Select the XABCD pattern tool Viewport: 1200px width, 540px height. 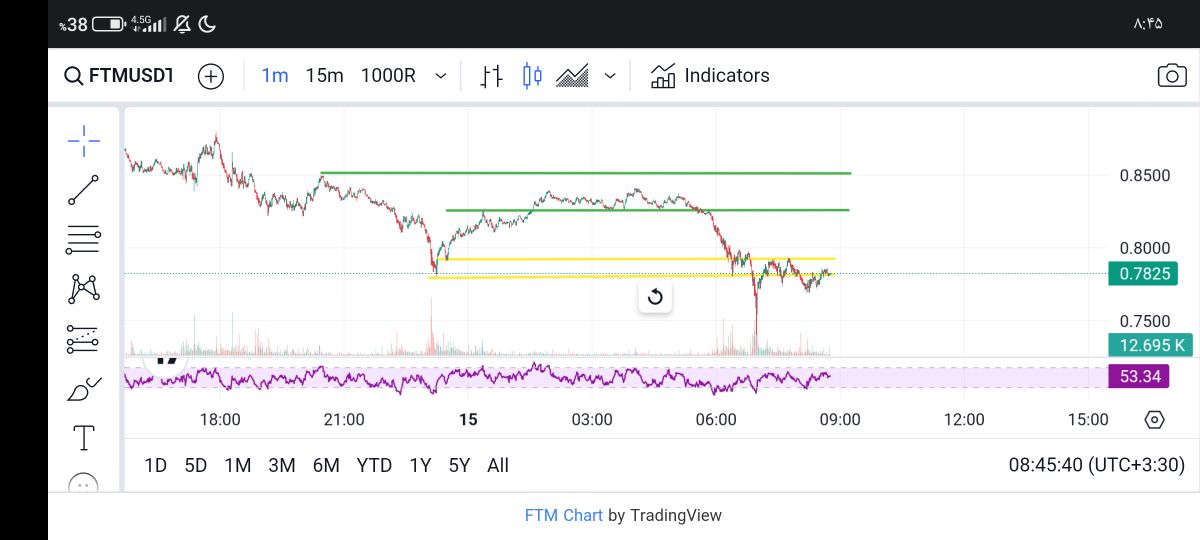coord(84,288)
